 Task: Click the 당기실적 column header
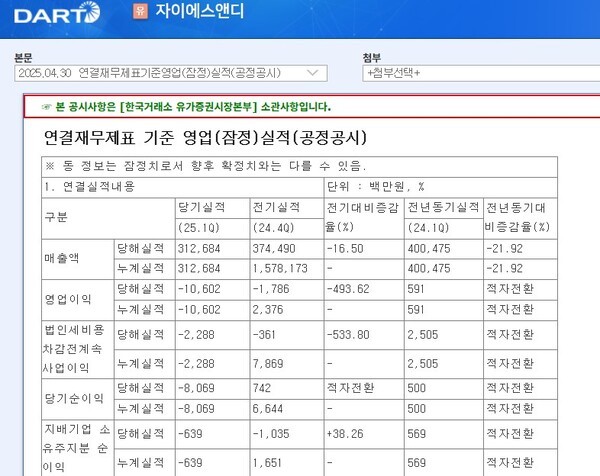click(x=212, y=208)
